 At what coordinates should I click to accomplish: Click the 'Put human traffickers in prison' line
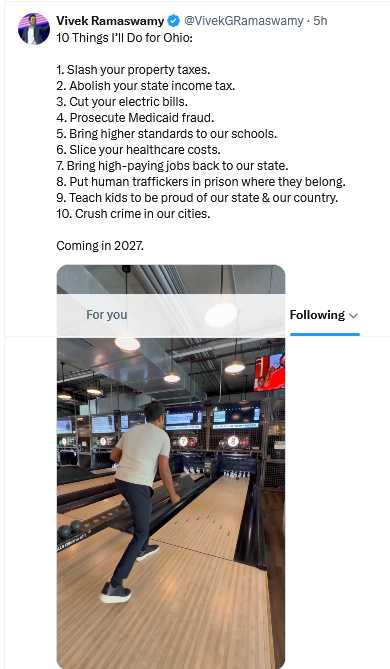[201, 182]
